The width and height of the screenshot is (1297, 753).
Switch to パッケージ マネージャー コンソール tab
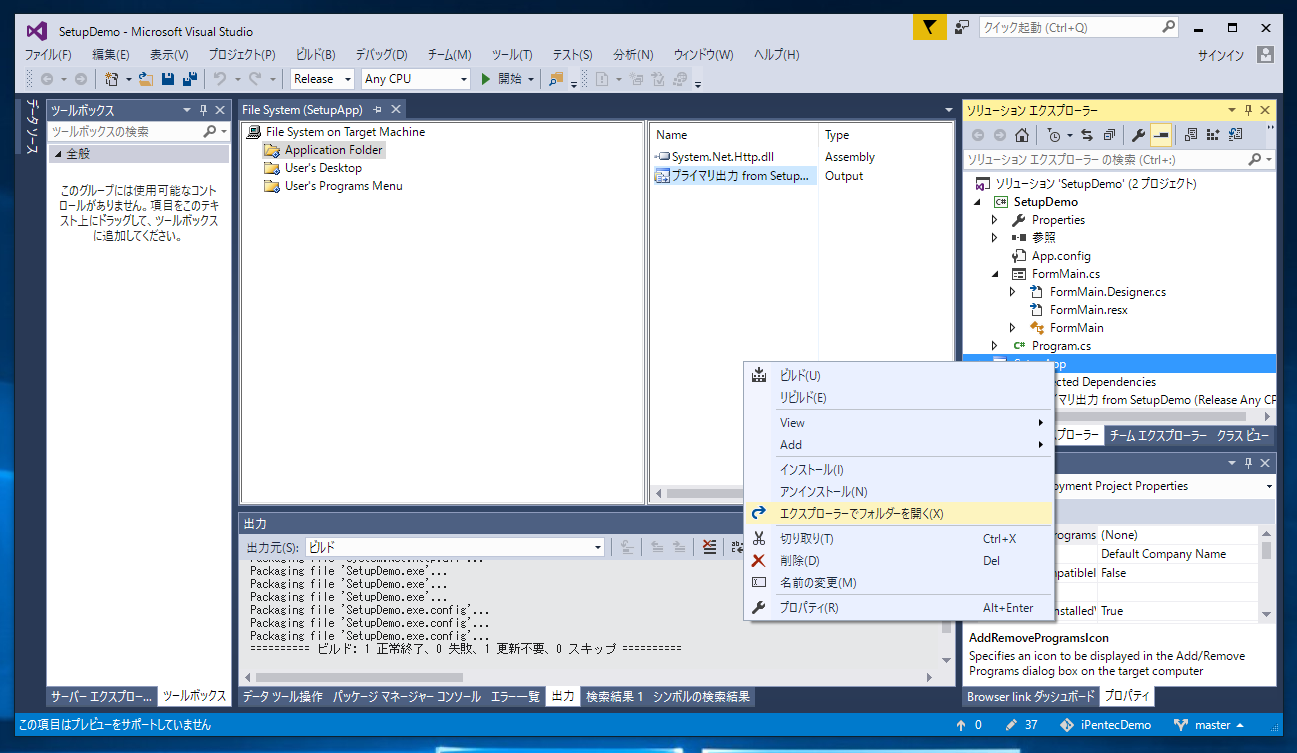click(x=406, y=697)
